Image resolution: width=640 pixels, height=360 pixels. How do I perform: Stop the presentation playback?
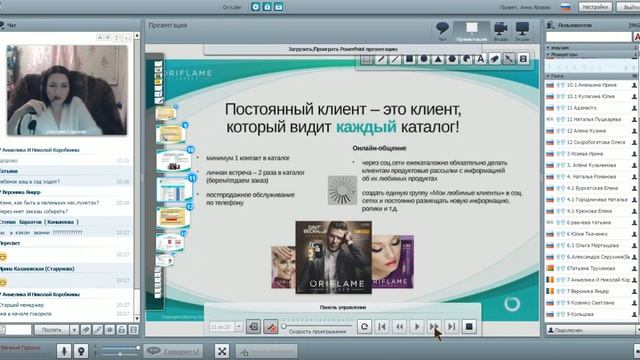click(x=469, y=327)
